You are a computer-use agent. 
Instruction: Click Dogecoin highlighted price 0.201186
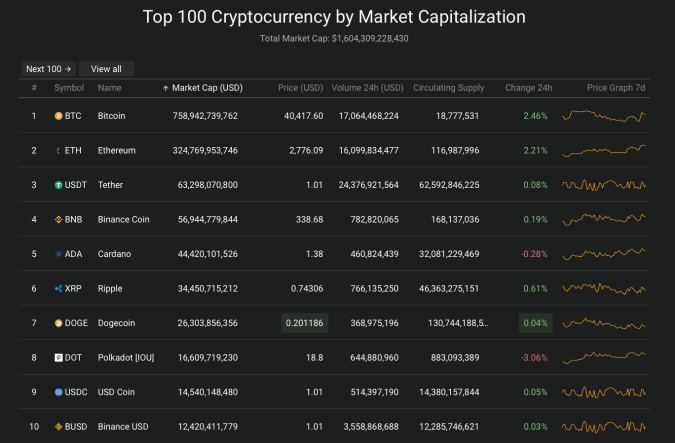(x=304, y=323)
